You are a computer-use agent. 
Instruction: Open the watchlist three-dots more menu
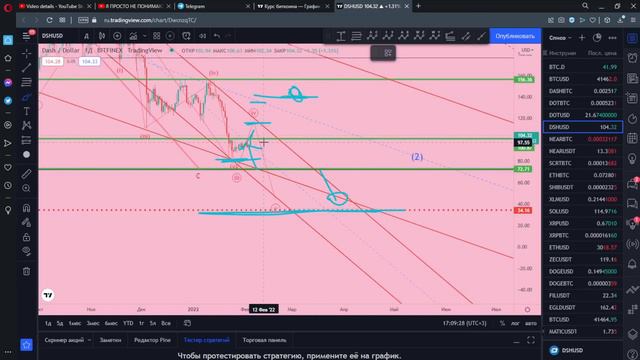pyautogui.click(x=613, y=38)
